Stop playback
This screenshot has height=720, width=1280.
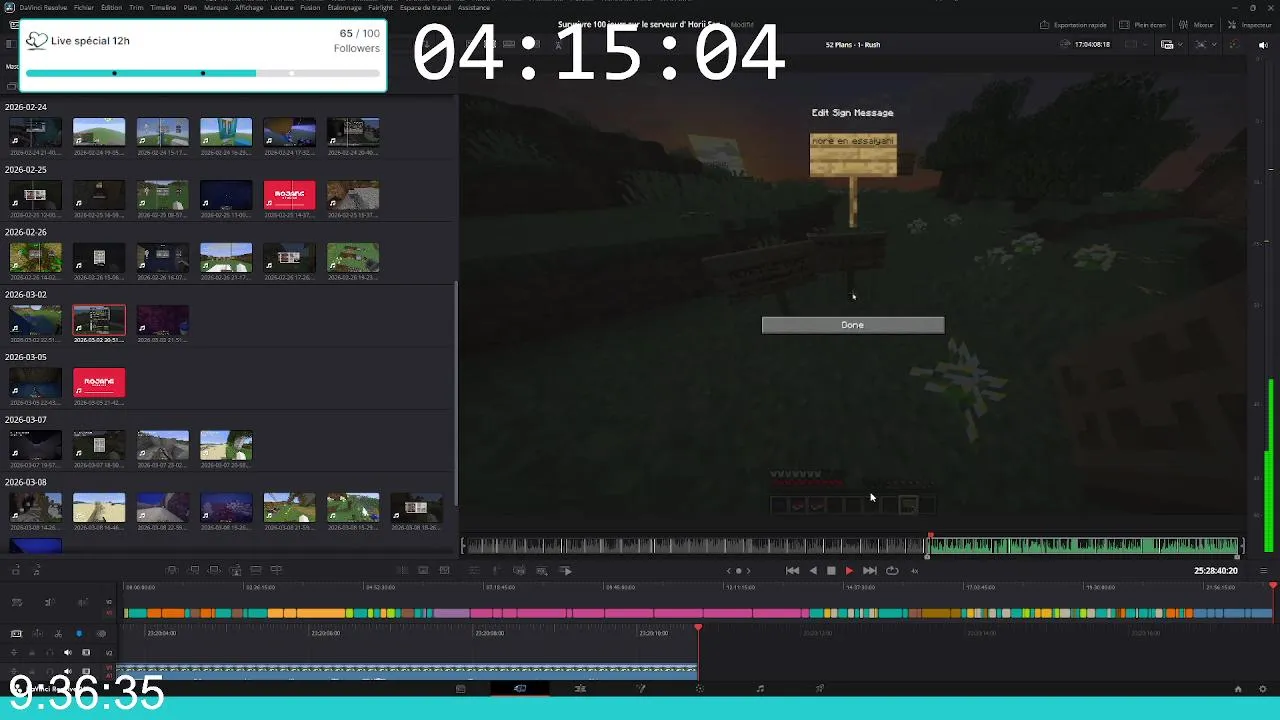tap(831, 571)
